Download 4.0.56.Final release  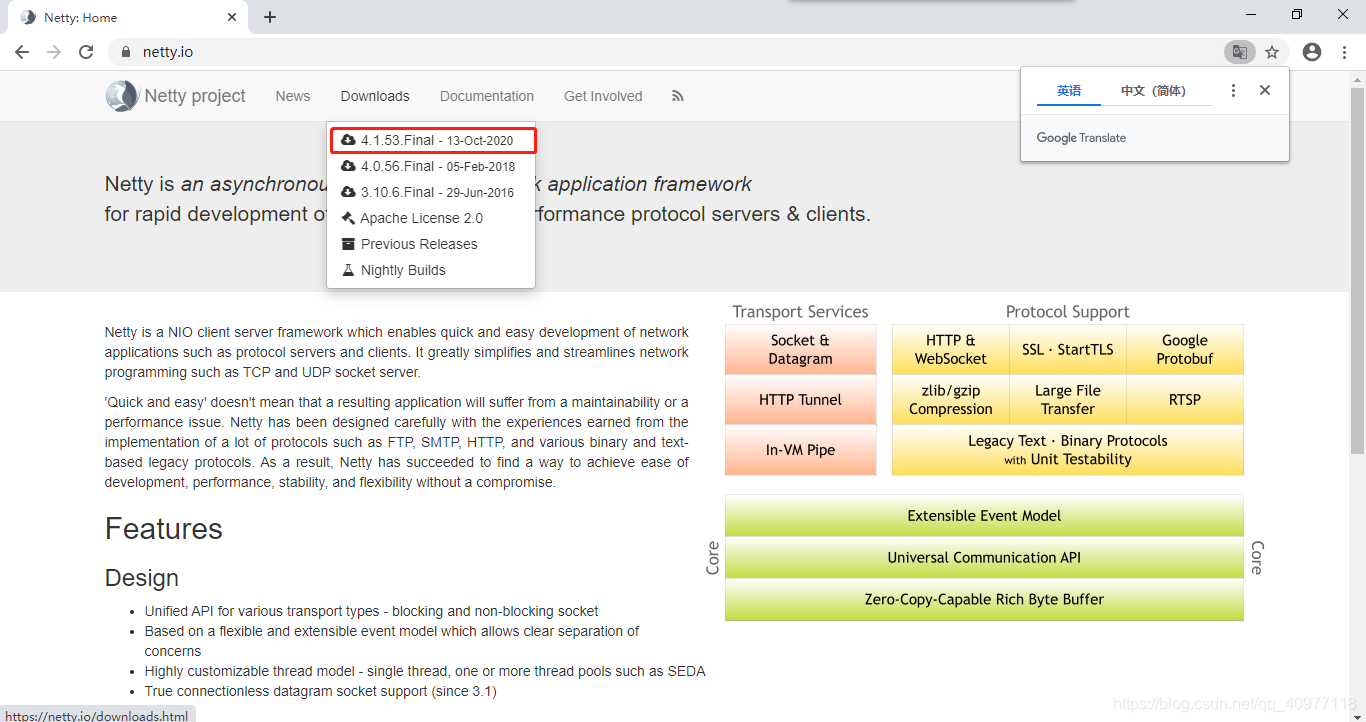click(x=431, y=166)
